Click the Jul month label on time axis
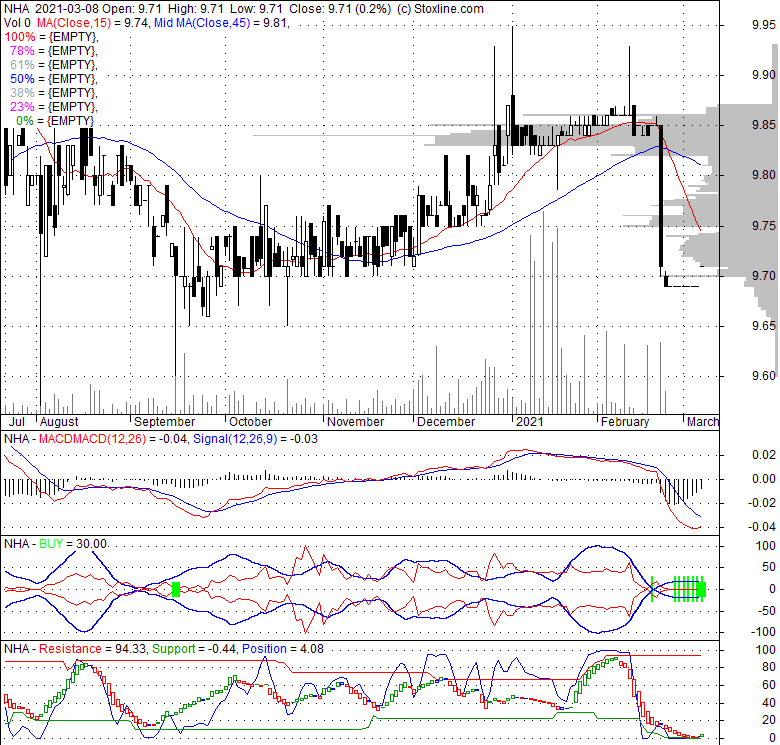The width and height of the screenshot is (780, 745). point(17,422)
